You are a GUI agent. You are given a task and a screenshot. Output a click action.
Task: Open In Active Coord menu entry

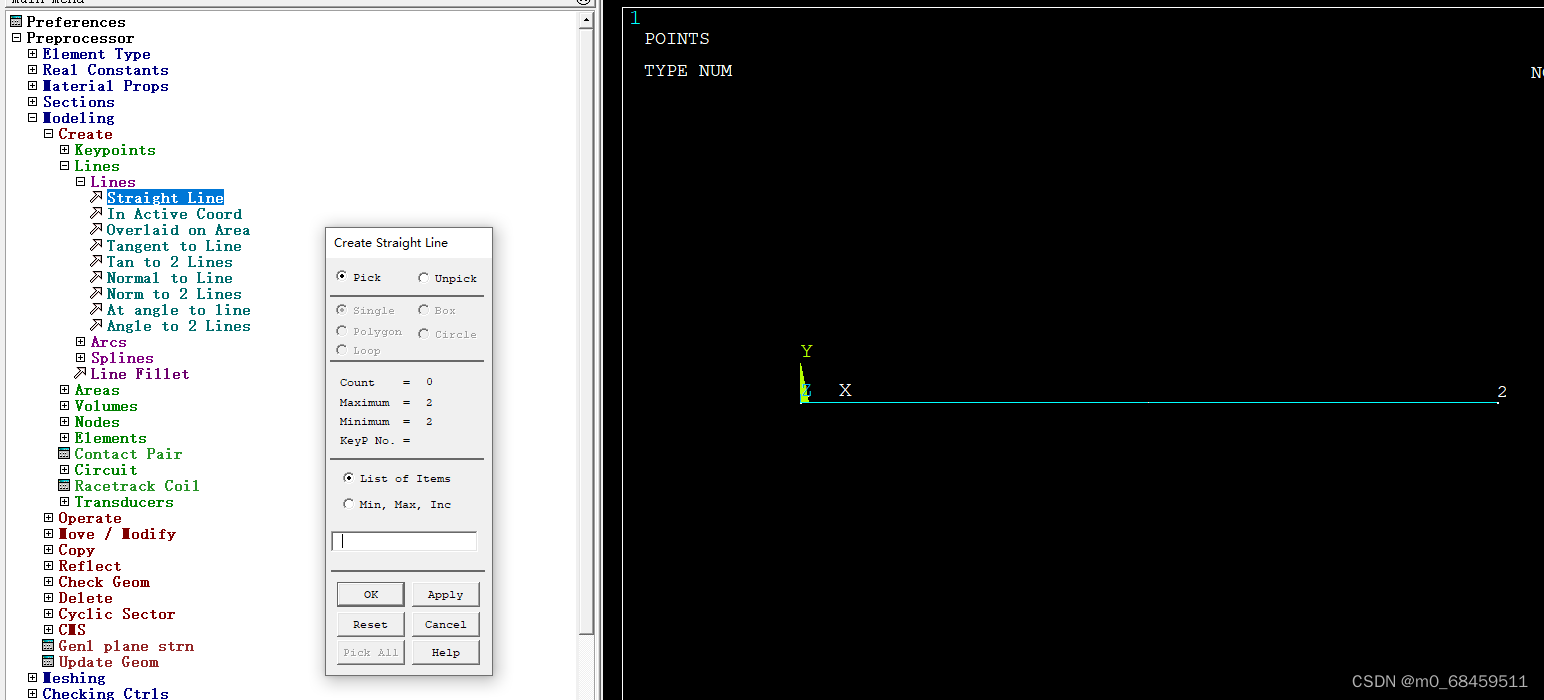click(174, 214)
